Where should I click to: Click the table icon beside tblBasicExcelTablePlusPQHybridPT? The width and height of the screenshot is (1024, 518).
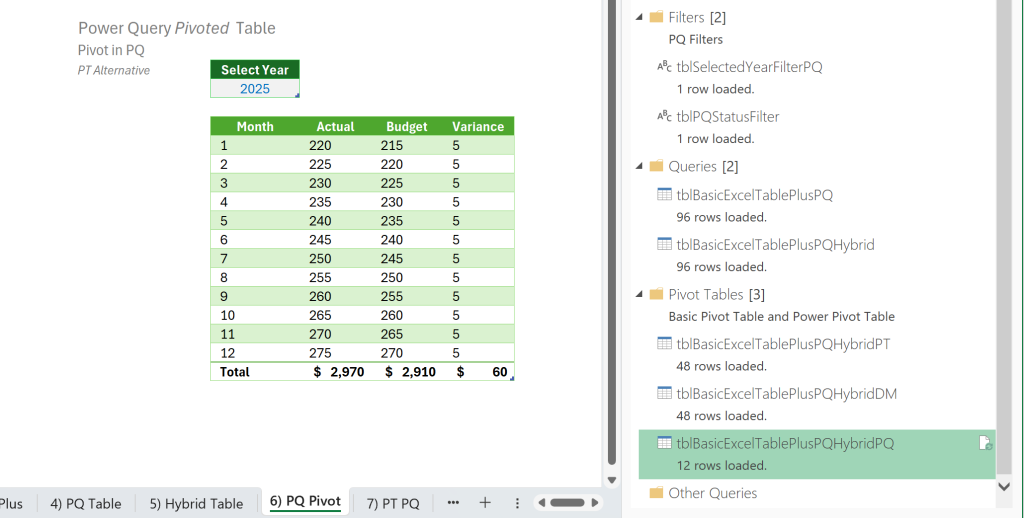[x=664, y=343]
